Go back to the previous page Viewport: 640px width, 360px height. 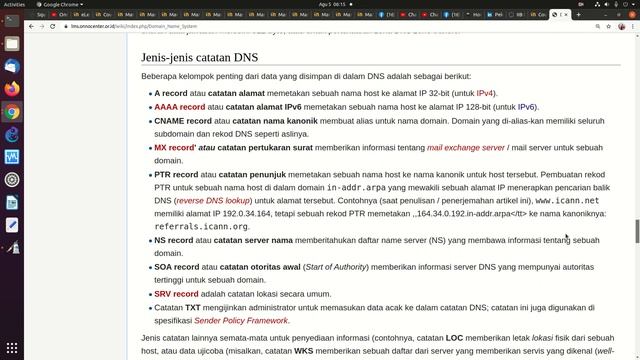tap(31, 26)
